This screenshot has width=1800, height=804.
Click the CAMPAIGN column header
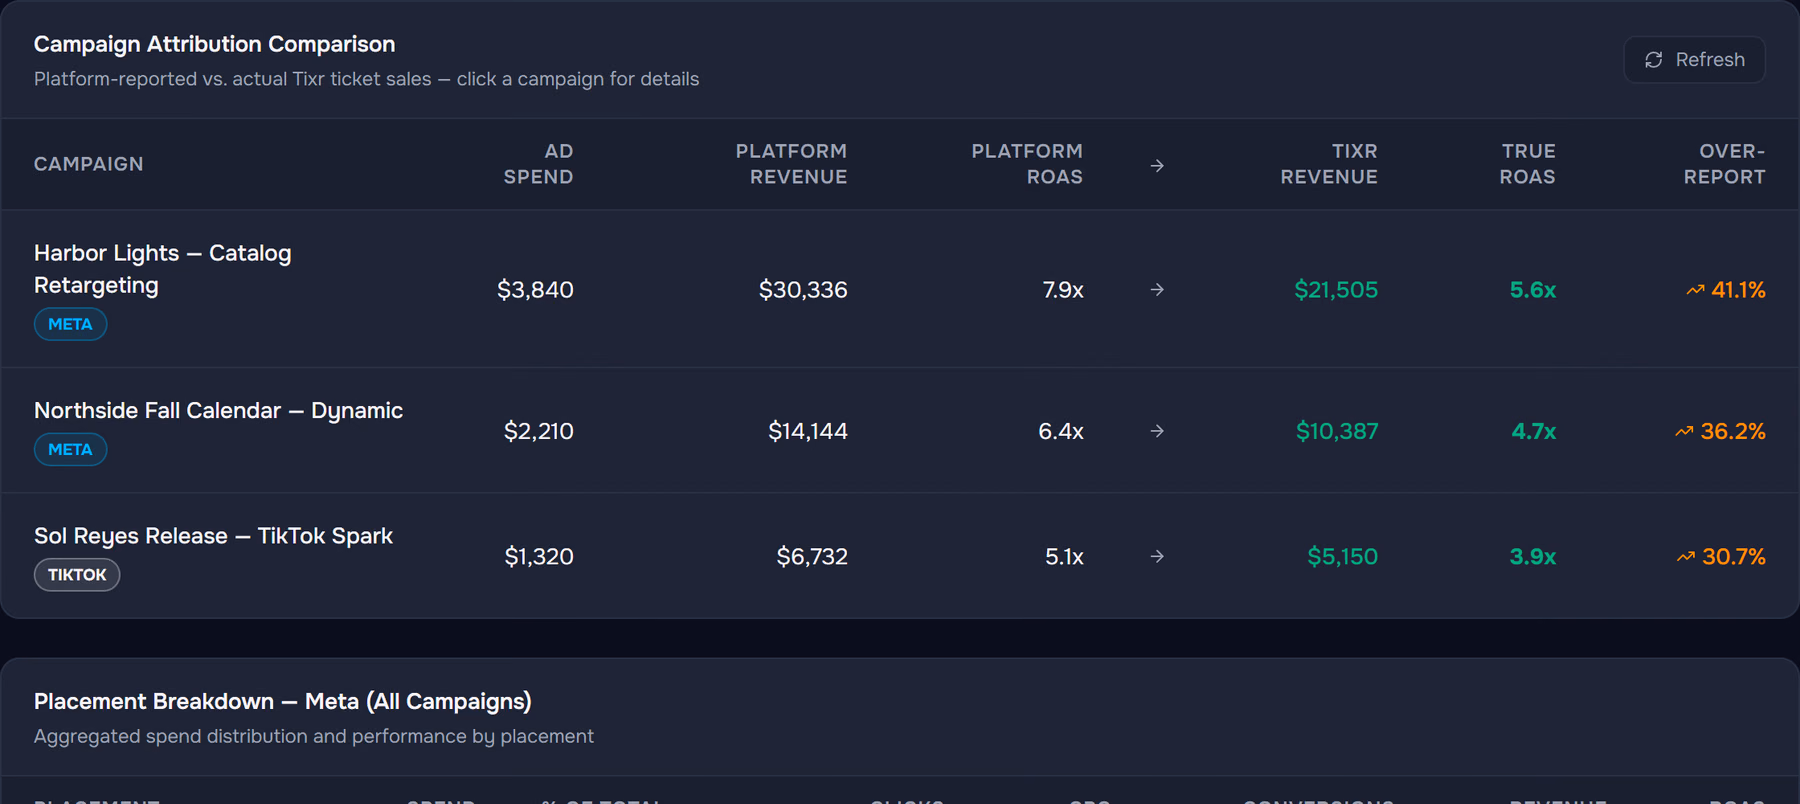(89, 164)
